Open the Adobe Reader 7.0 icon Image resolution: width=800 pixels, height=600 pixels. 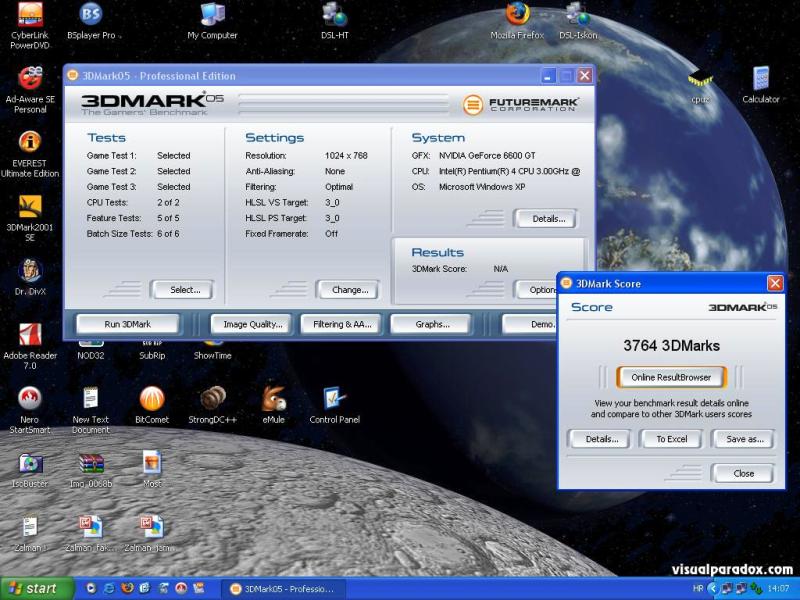30,335
